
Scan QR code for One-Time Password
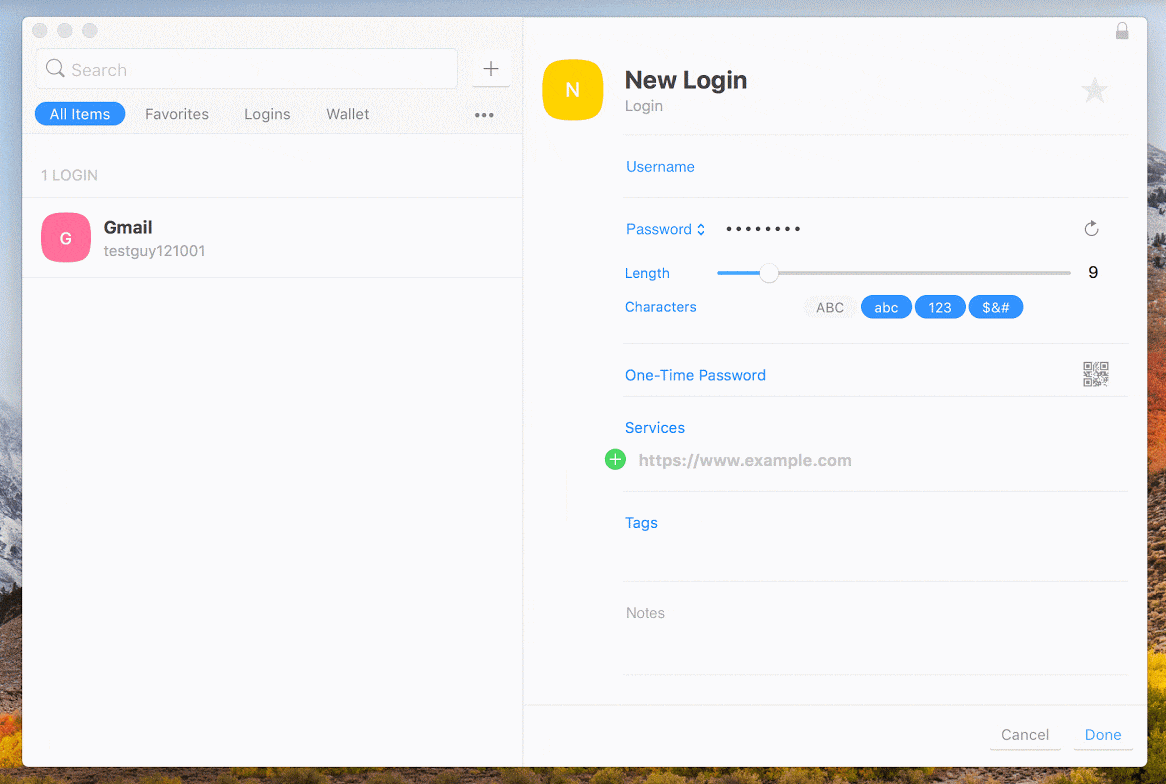[x=1095, y=374]
